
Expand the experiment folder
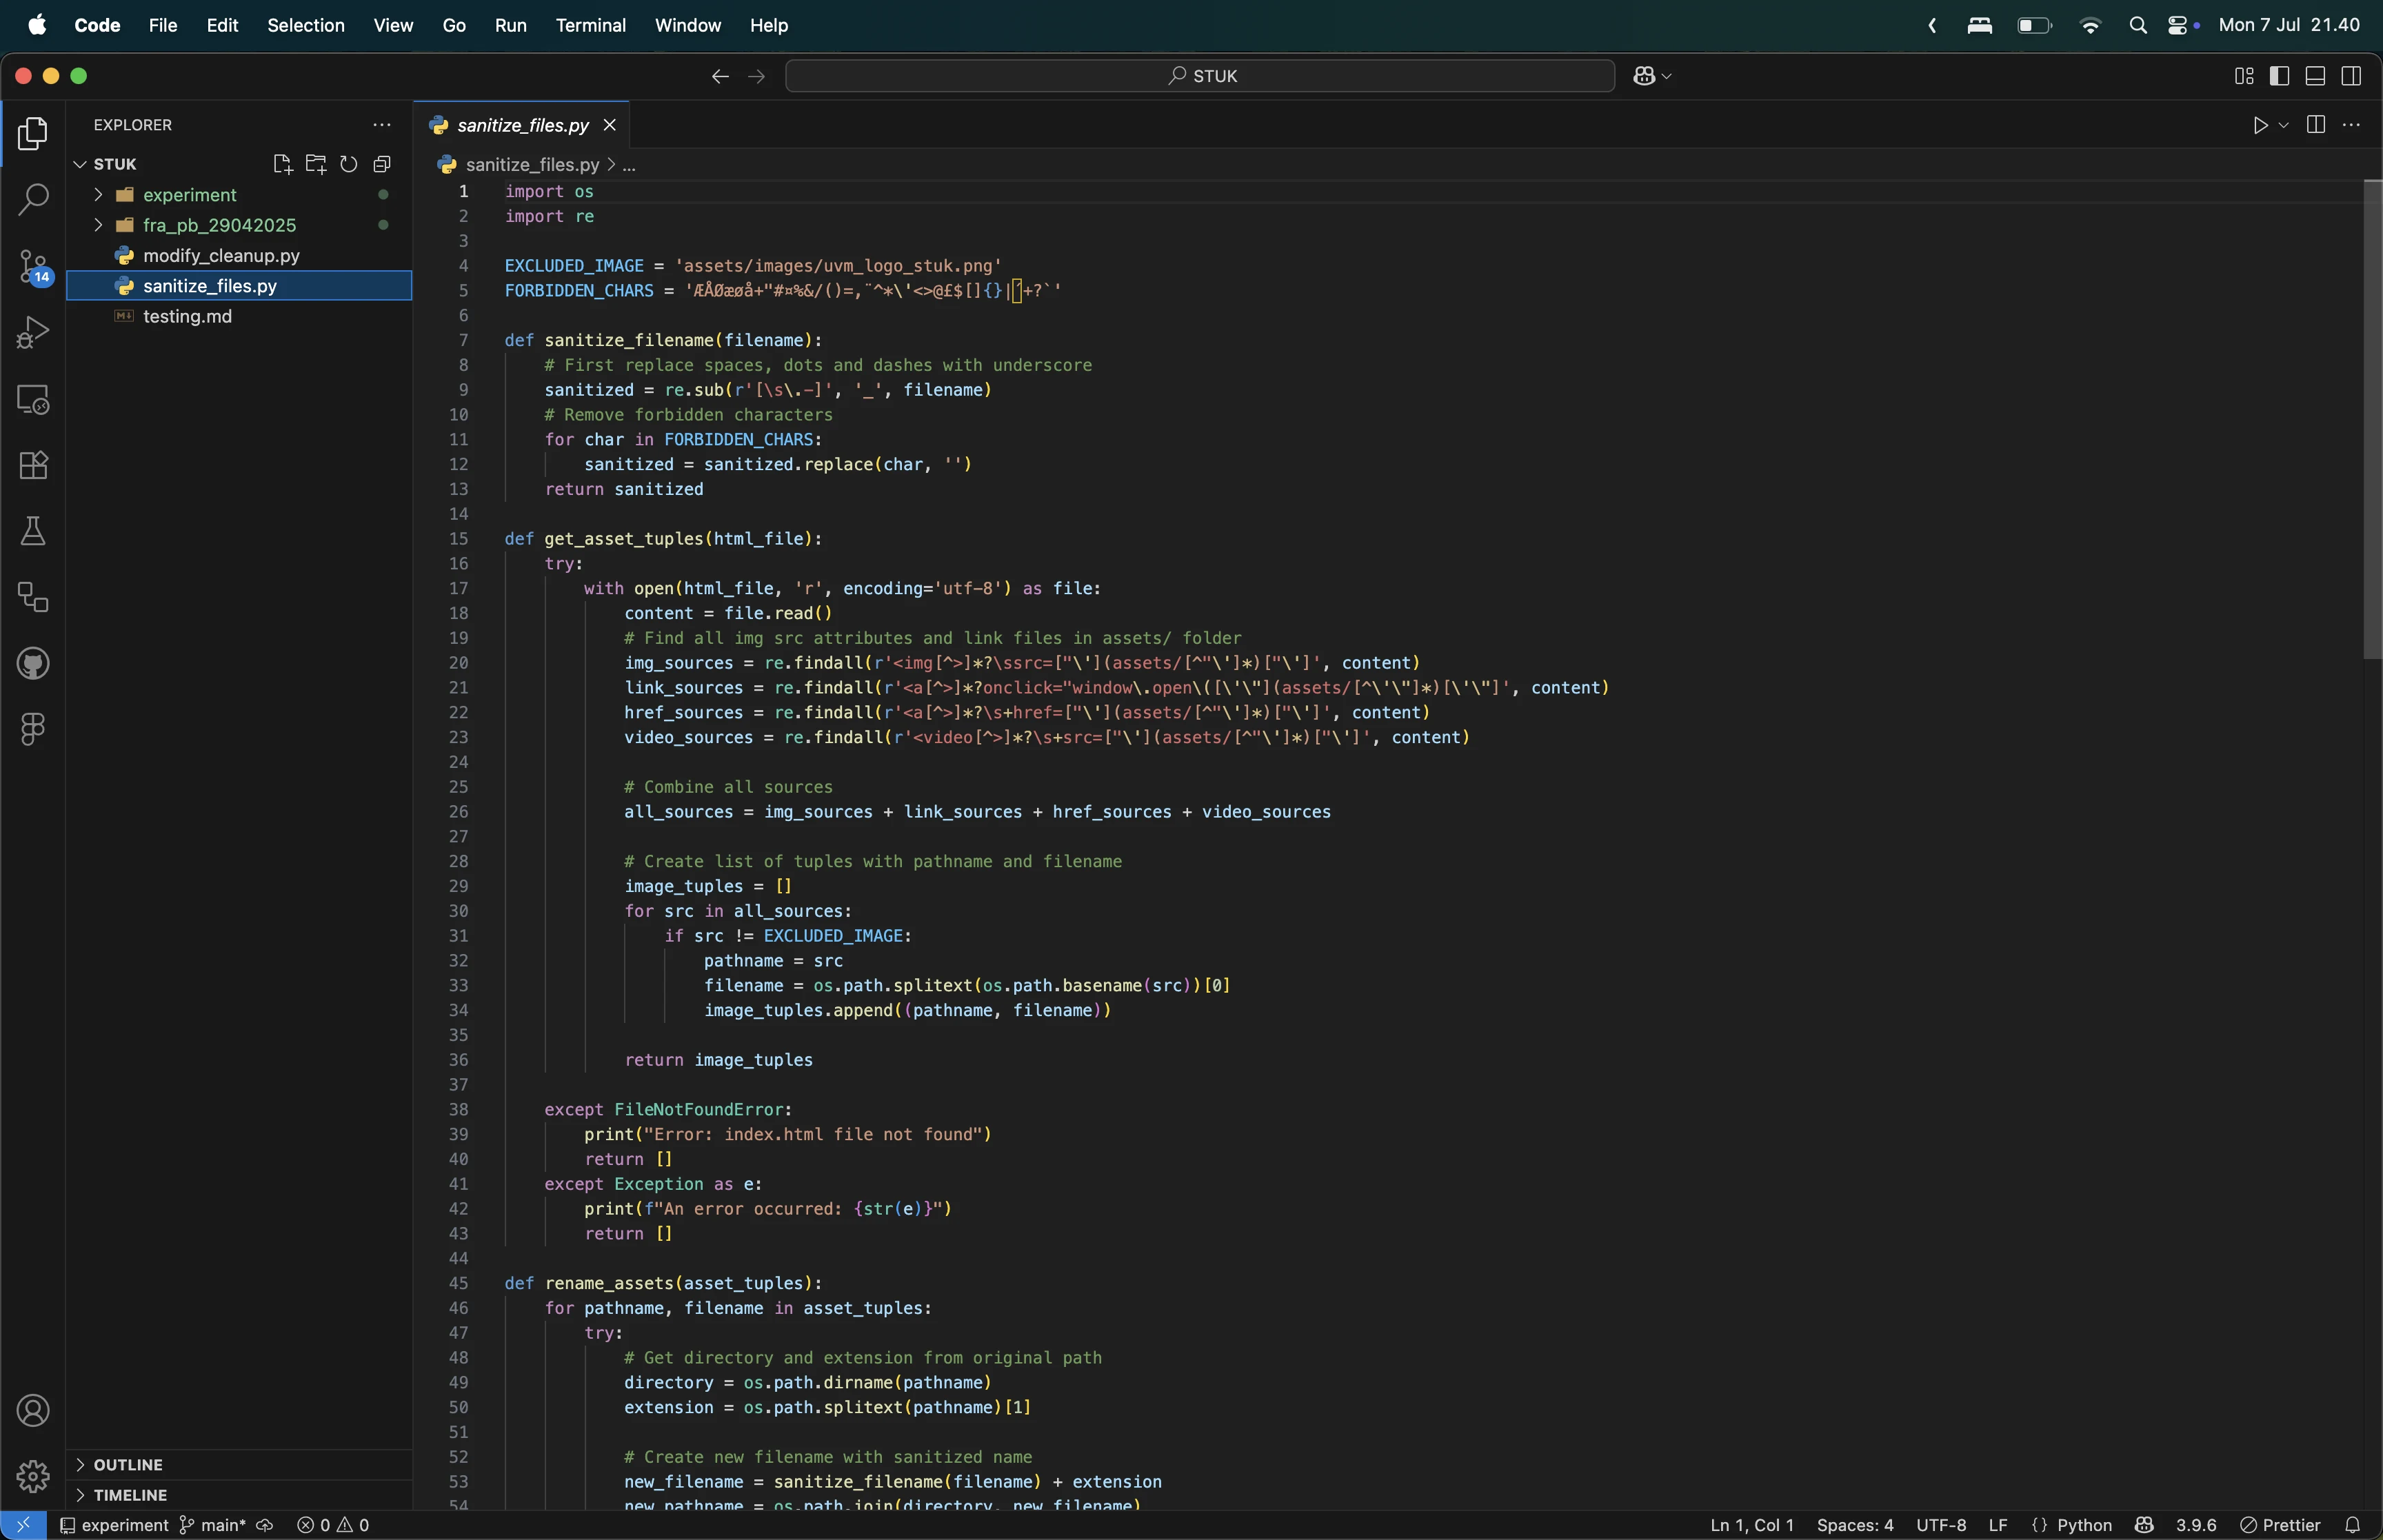189,195
